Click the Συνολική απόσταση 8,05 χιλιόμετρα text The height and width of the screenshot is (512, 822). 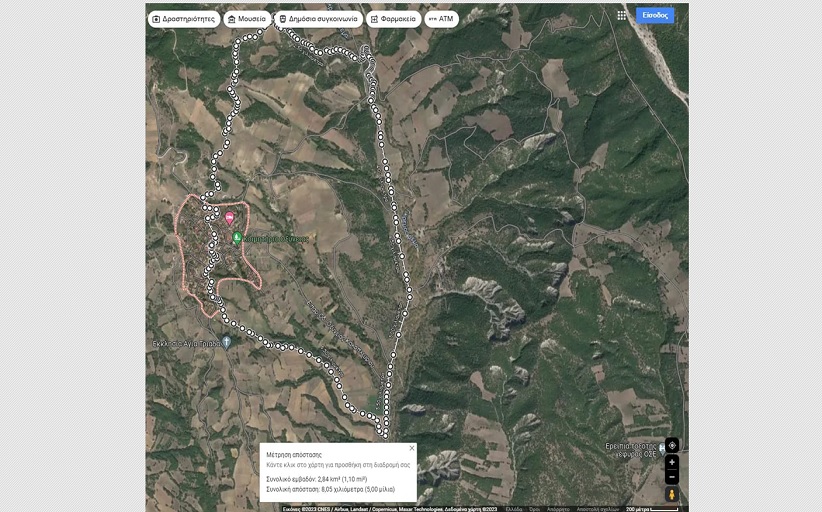coord(330,489)
